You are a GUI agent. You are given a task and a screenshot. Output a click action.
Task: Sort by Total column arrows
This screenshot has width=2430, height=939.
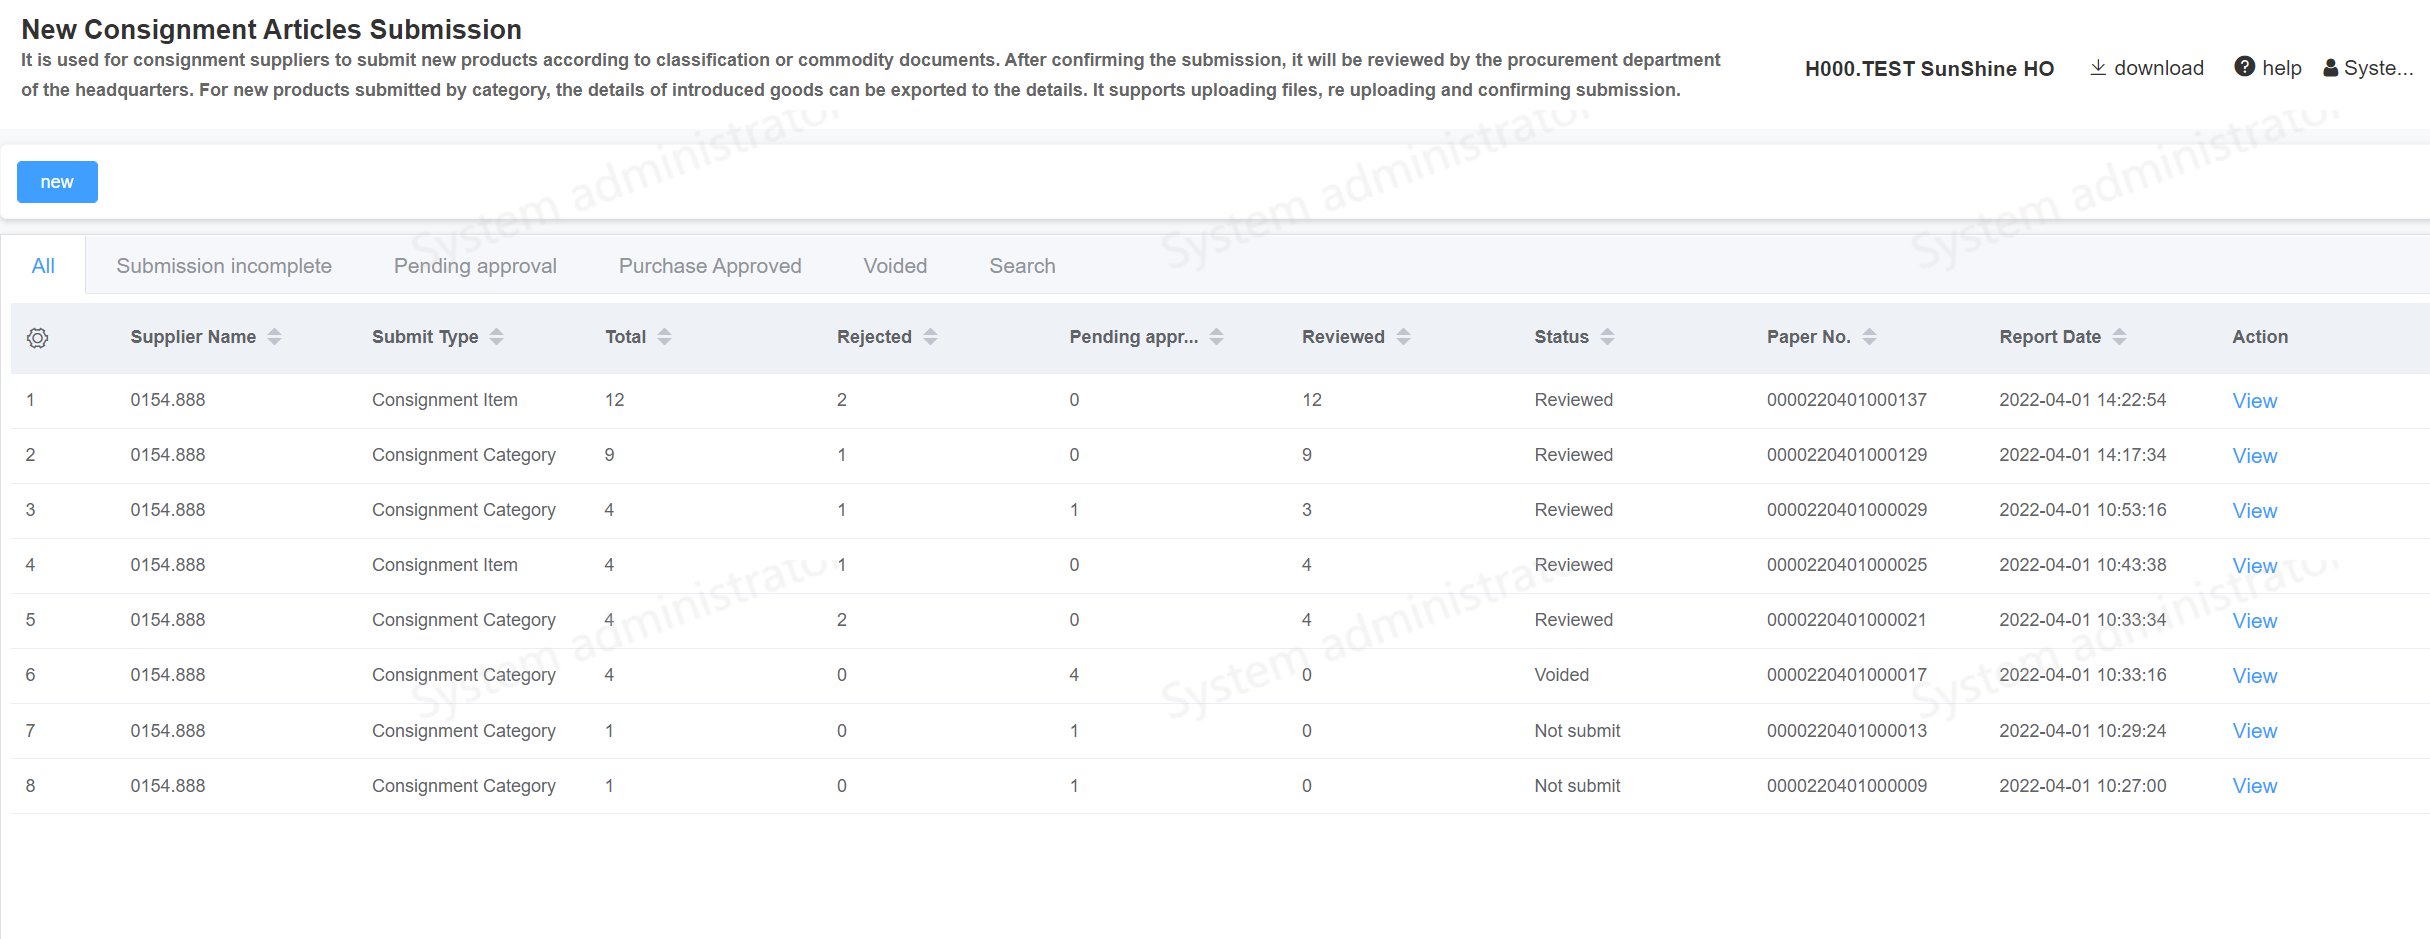coord(664,337)
